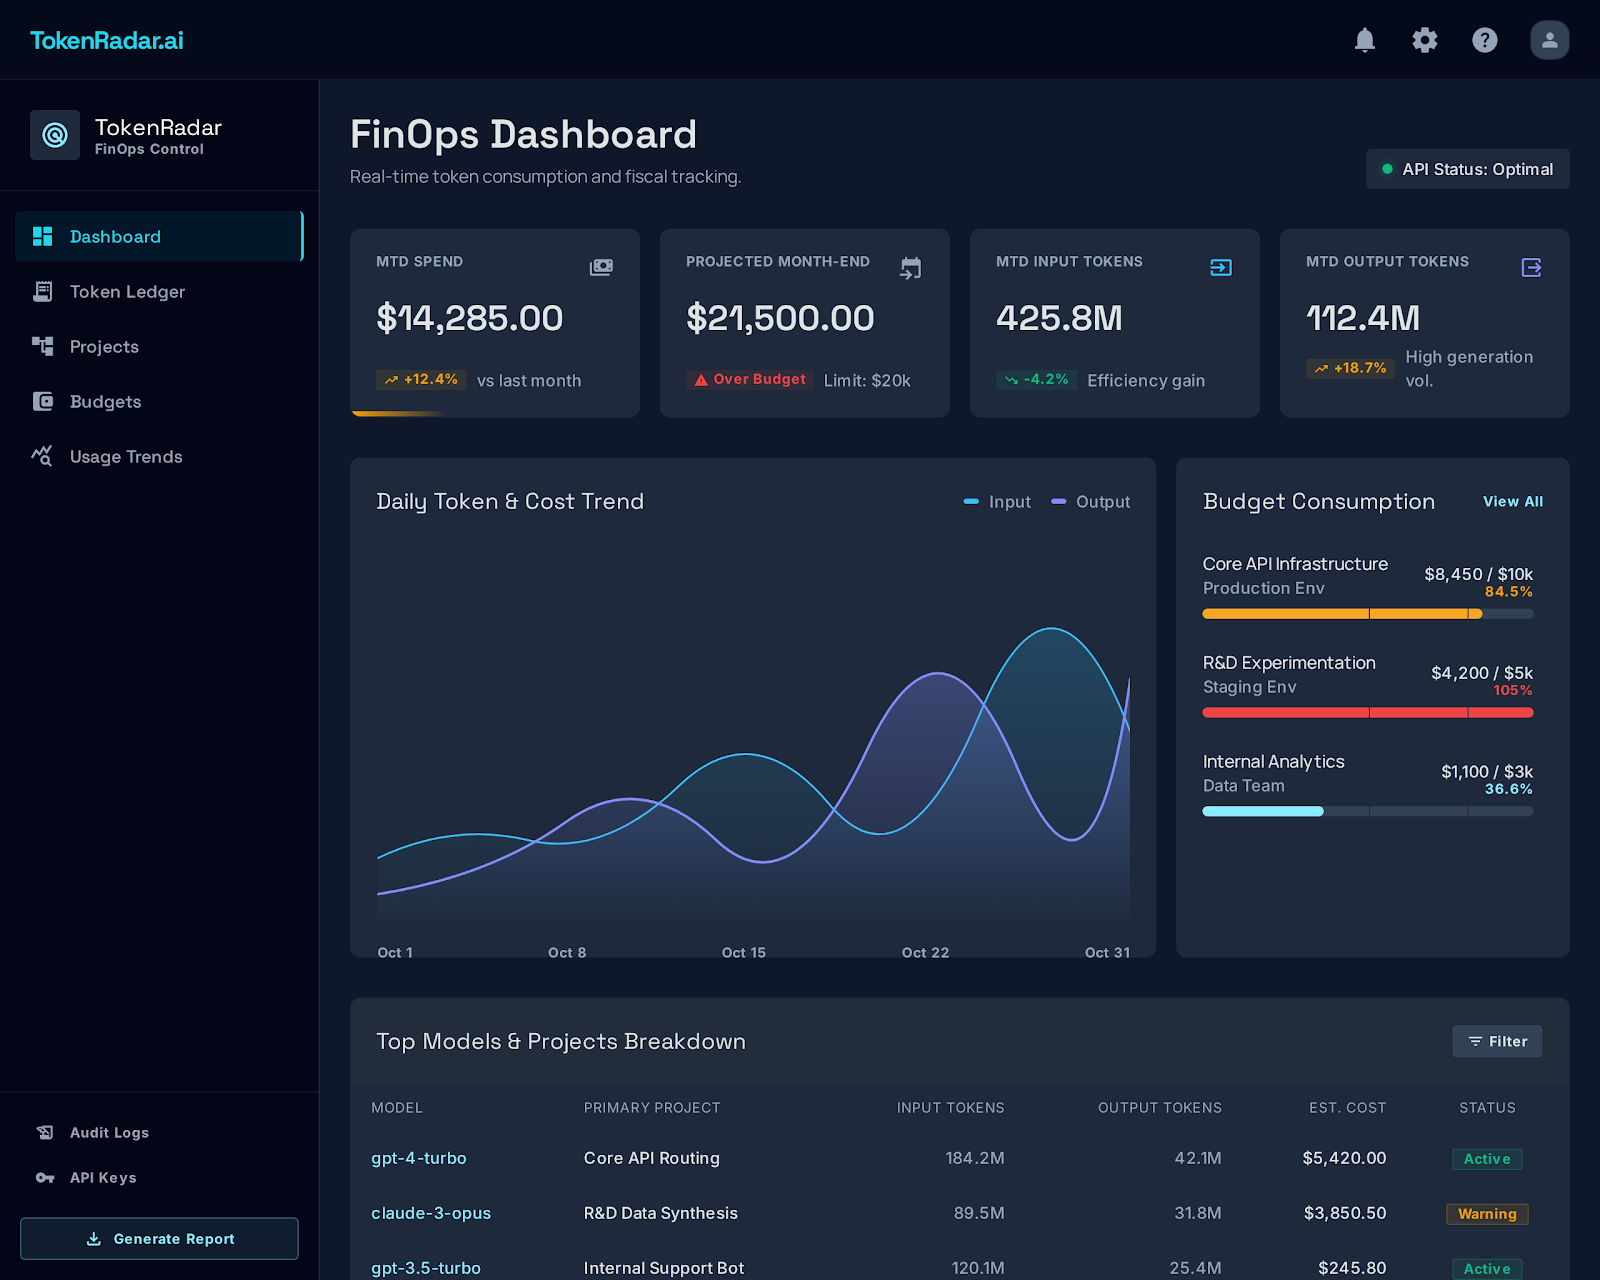Click the Dashboard grid icon
1600x1280 pixels.
[x=43, y=236]
